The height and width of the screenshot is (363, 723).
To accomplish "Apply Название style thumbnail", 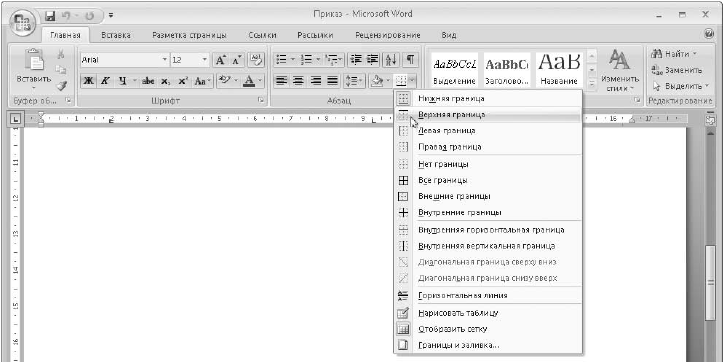I will [x=559, y=69].
